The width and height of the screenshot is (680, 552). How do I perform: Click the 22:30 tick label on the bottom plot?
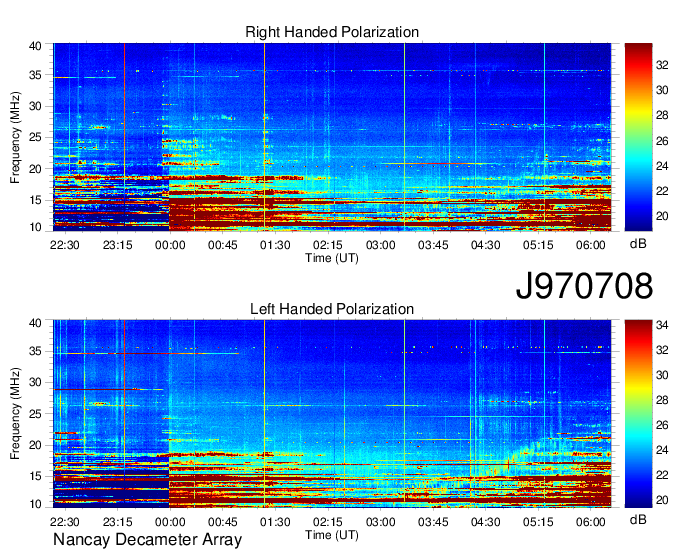(x=65, y=522)
